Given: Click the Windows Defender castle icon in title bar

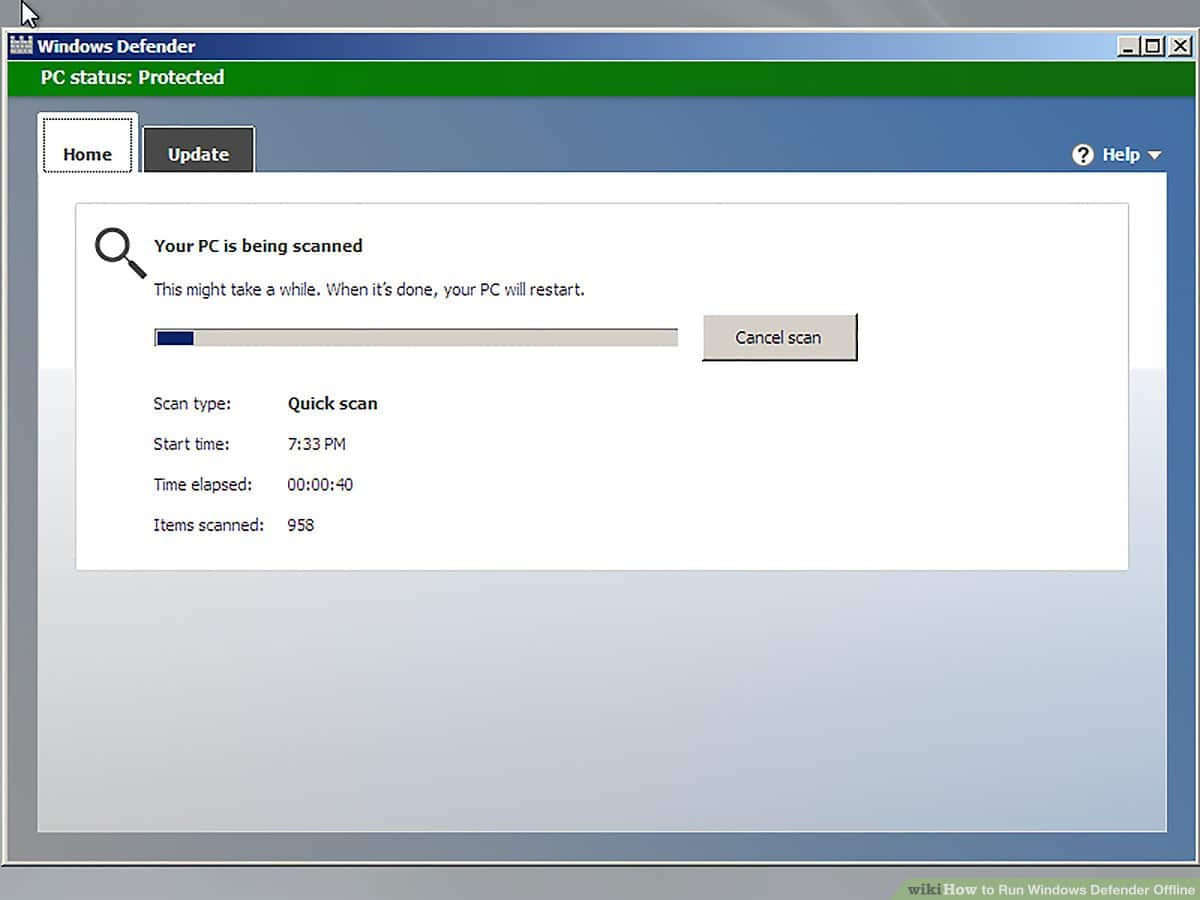Looking at the screenshot, I should pos(21,46).
